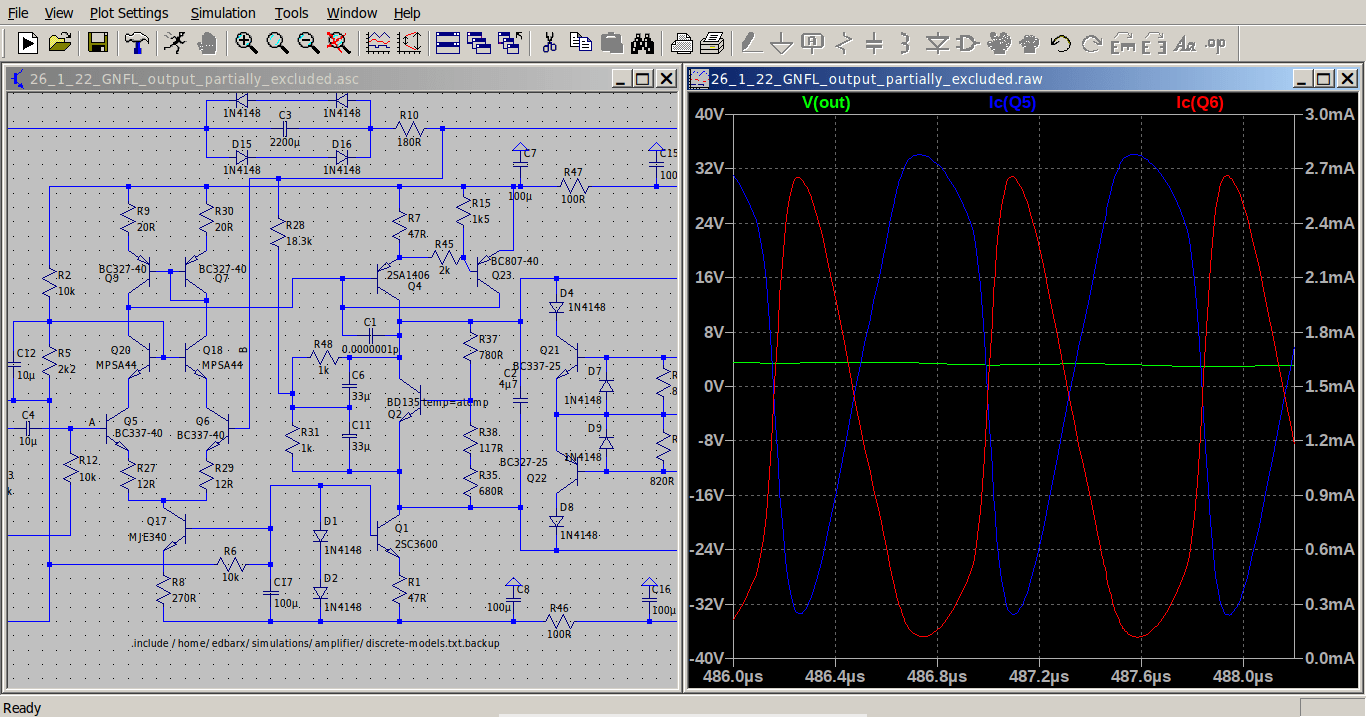This screenshot has width=1366, height=717.
Task: Click the Autorange axes icon
Action: [x=409, y=42]
